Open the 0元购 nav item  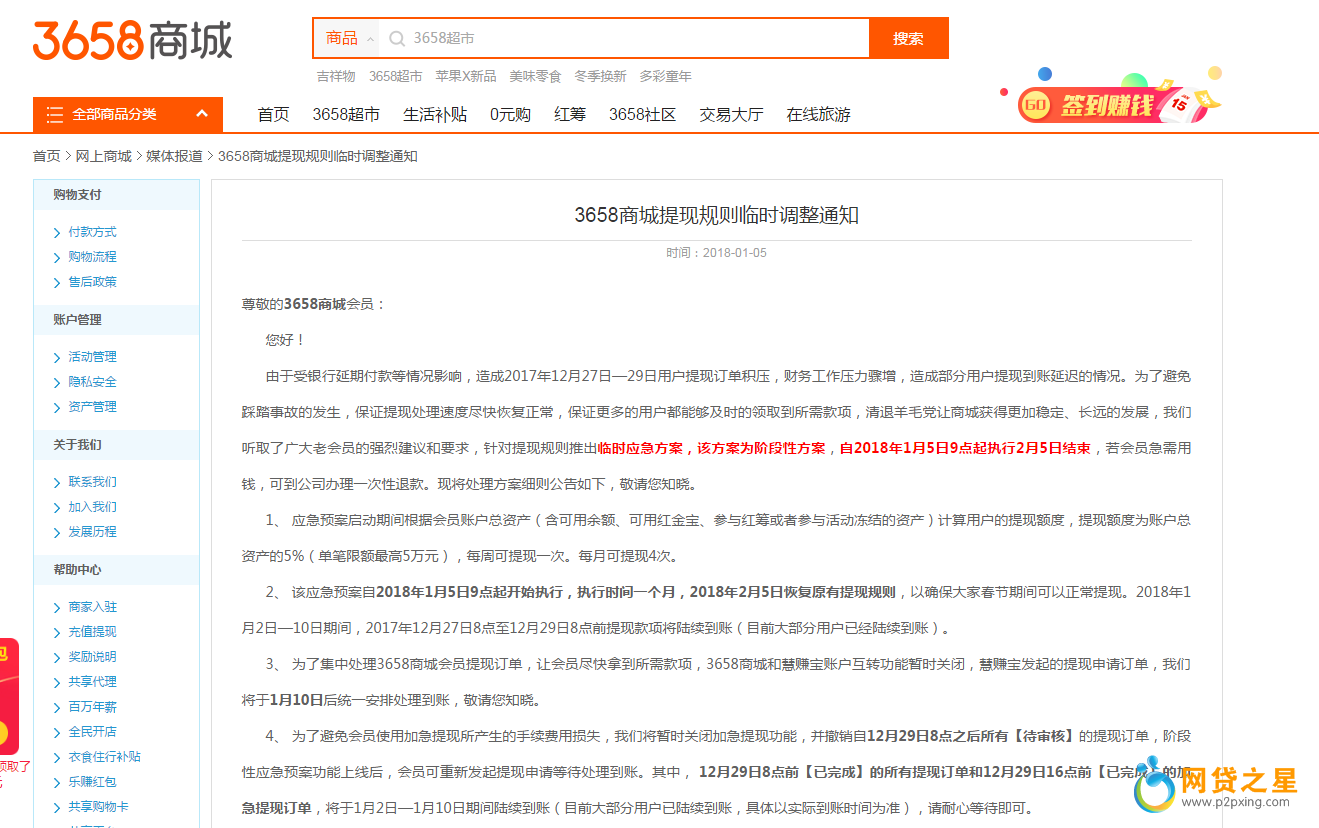pos(510,114)
